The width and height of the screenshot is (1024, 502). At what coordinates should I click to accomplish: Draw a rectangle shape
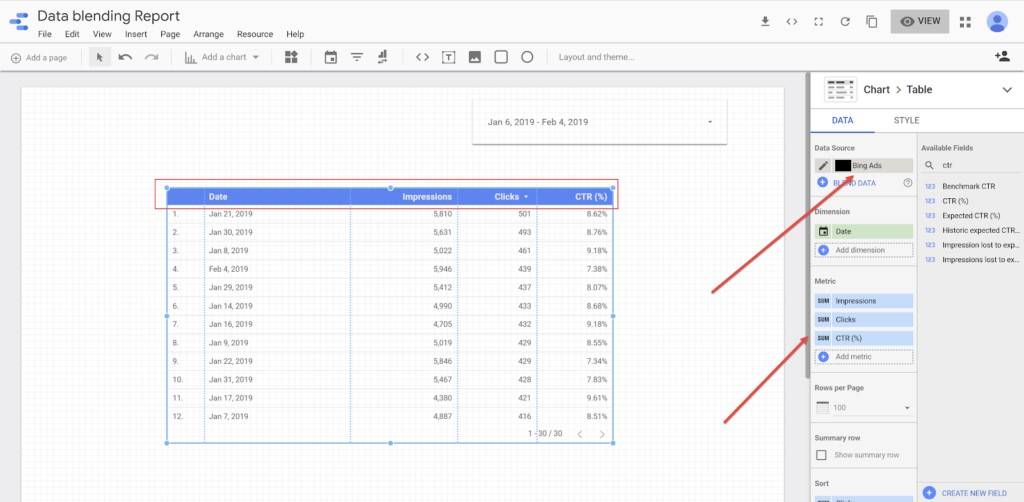point(501,57)
